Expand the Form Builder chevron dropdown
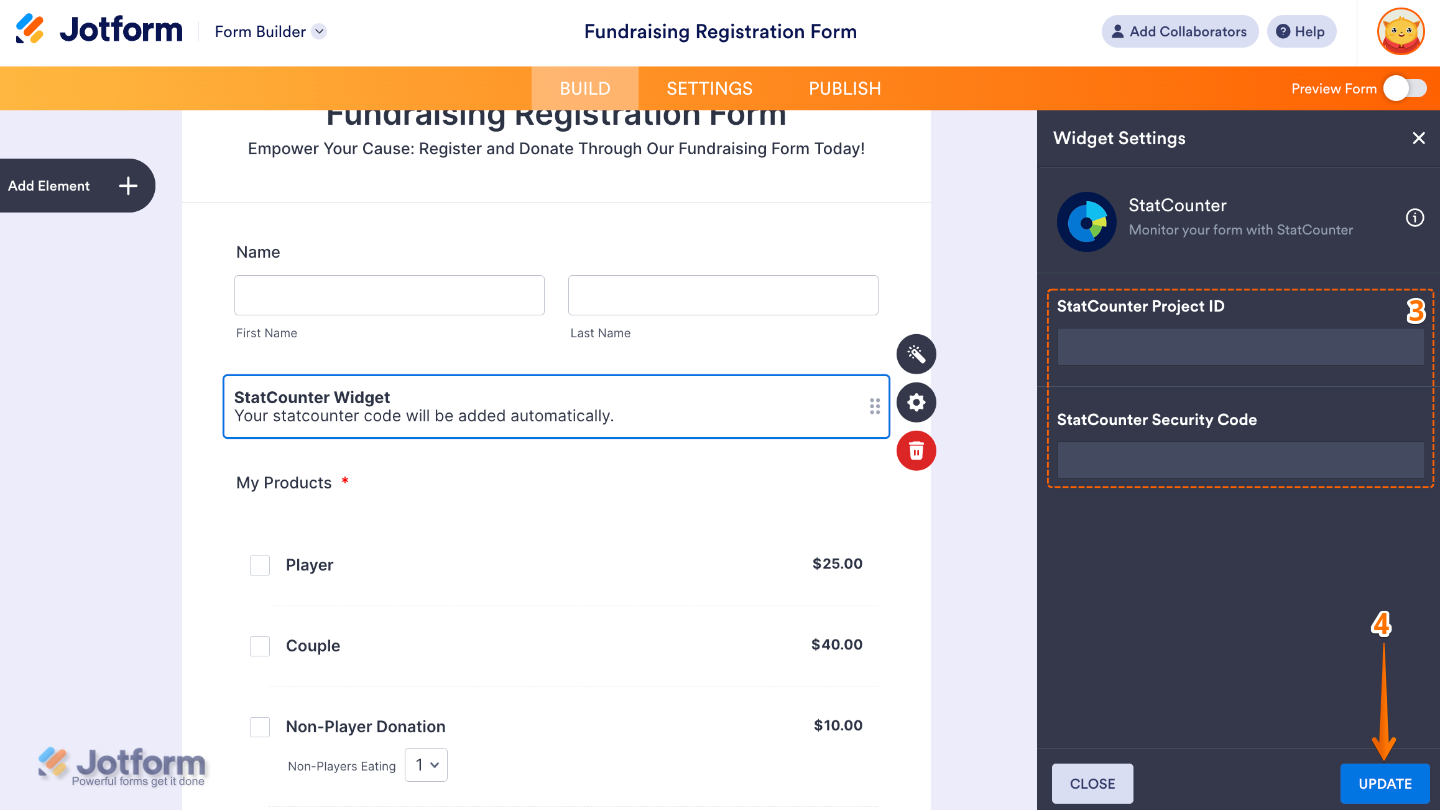 coord(319,31)
